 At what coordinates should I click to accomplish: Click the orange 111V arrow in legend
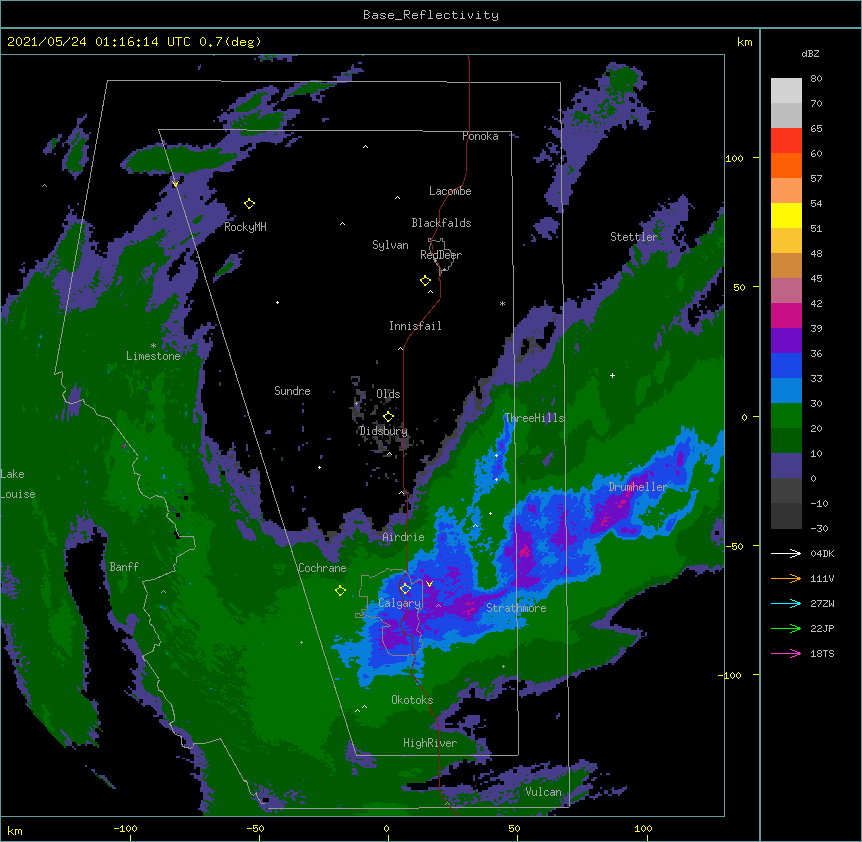[x=786, y=578]
